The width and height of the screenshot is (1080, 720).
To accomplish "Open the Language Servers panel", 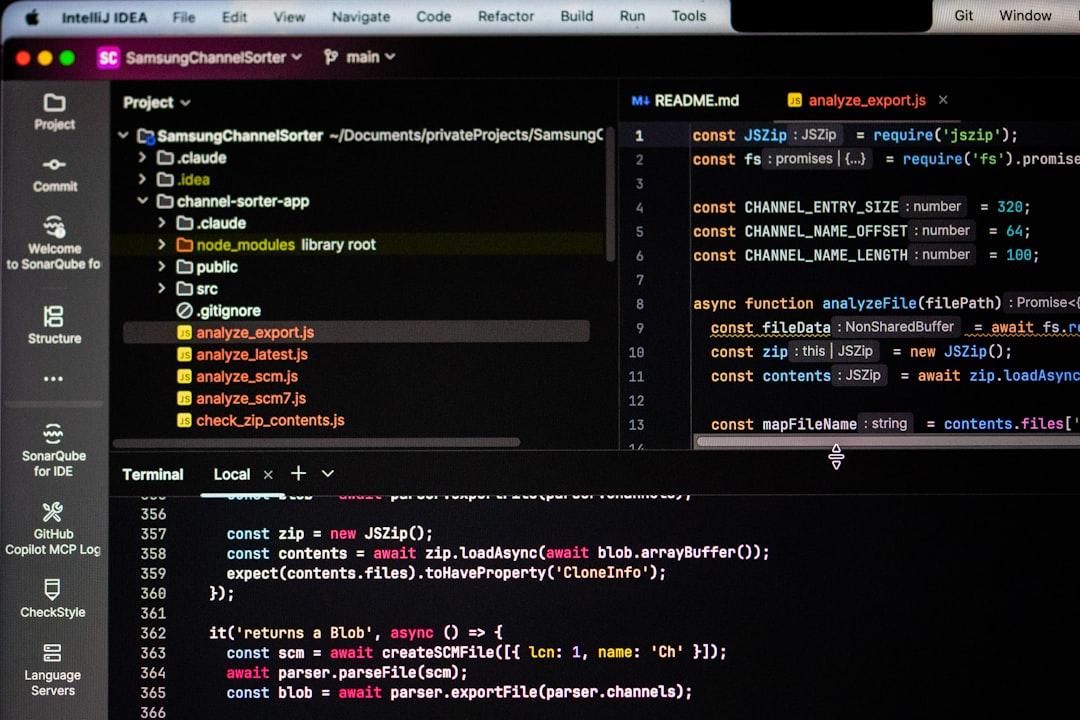I will [52, 668].
